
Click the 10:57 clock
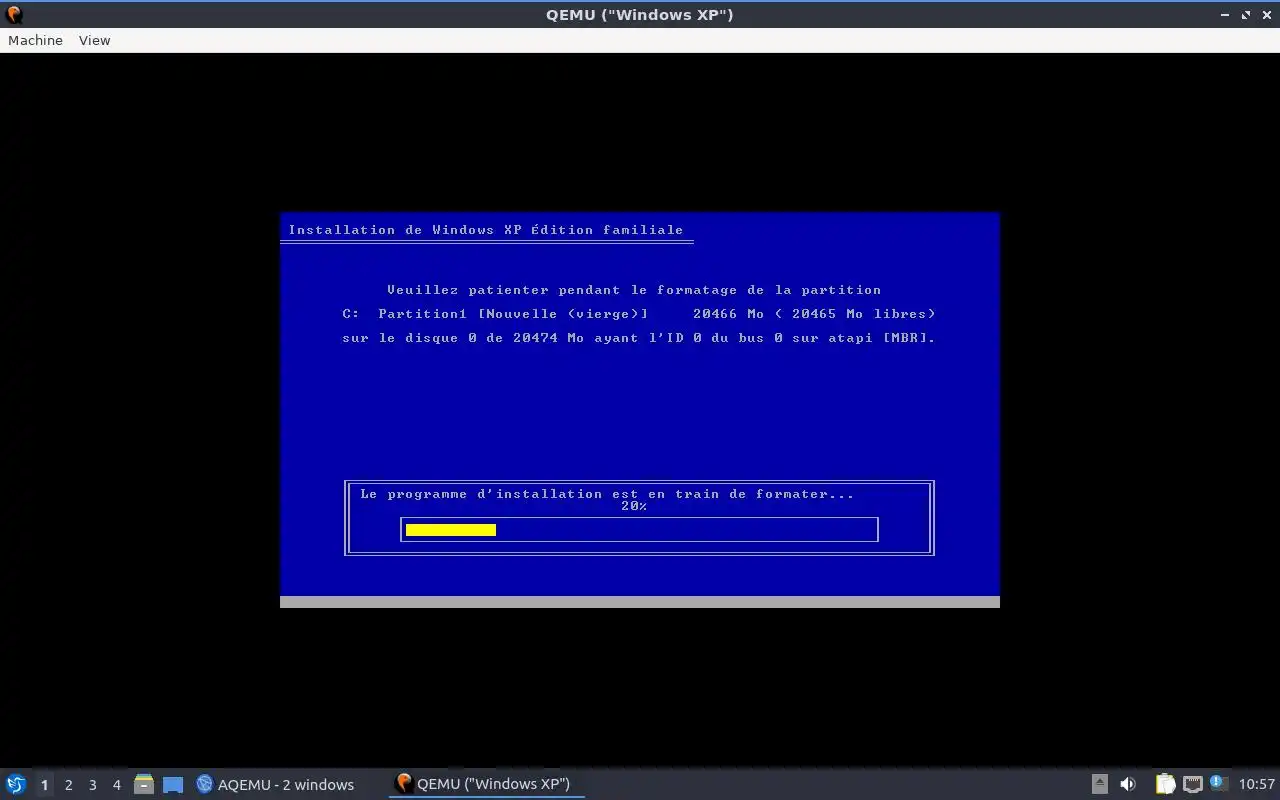pyautogui.click(x=1257, y=784)
